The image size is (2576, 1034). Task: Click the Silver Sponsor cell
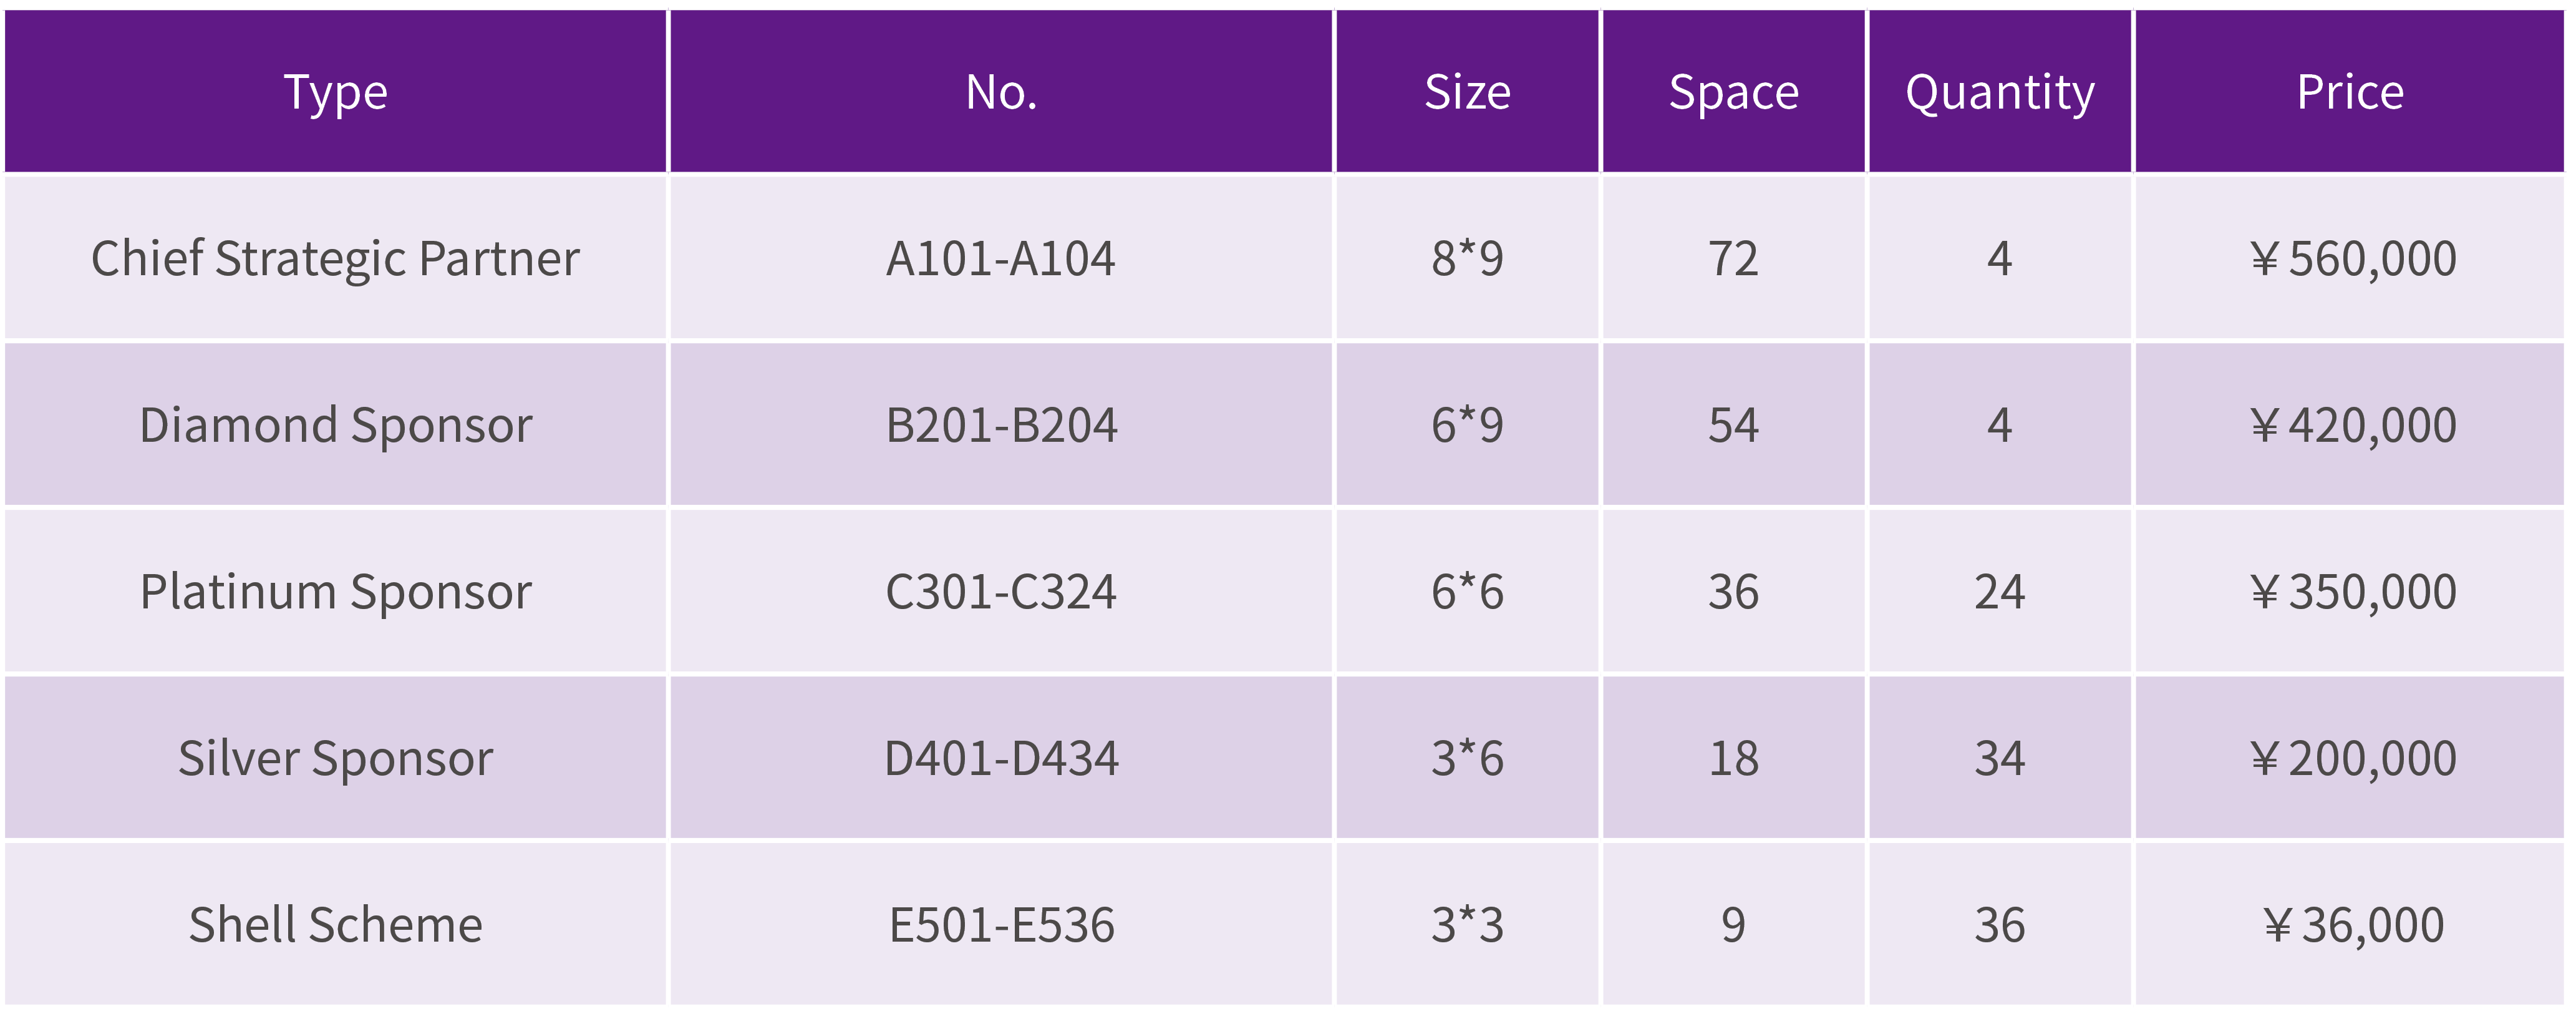coord(335,758)
